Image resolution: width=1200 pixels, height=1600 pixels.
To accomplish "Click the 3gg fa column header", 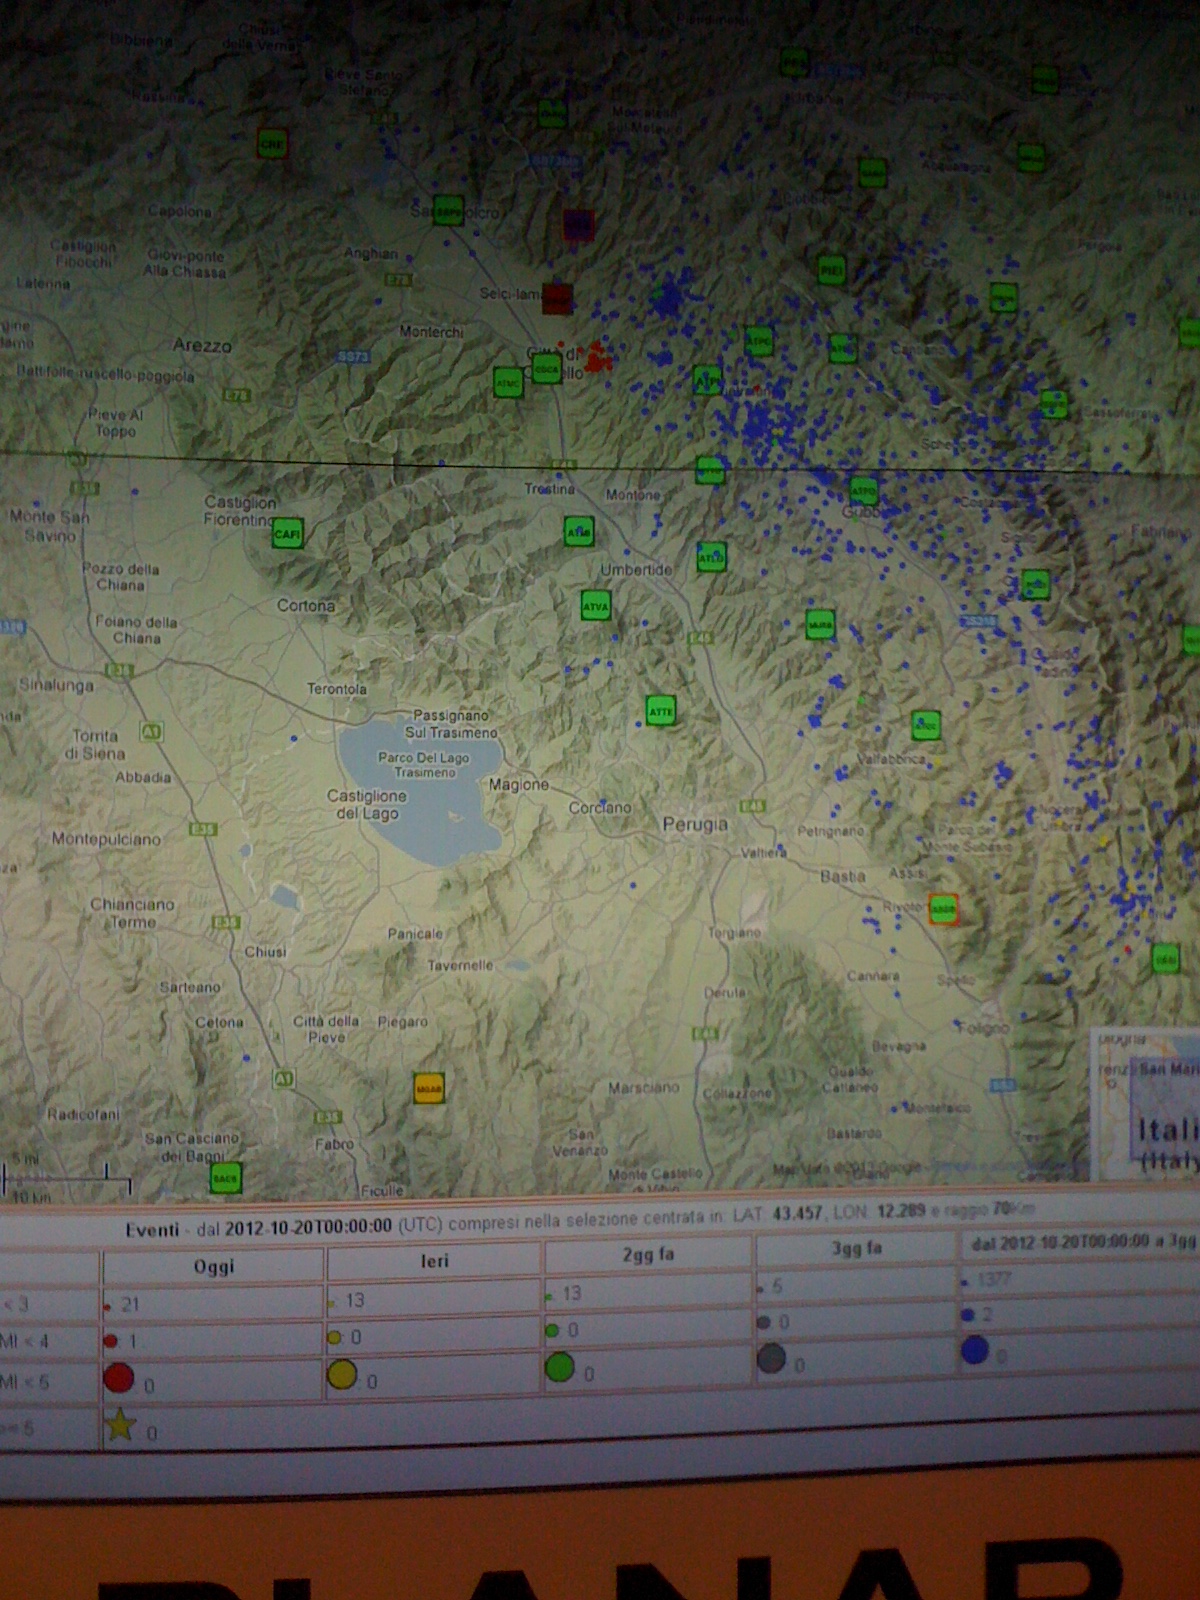I will tap(856, 1248).
